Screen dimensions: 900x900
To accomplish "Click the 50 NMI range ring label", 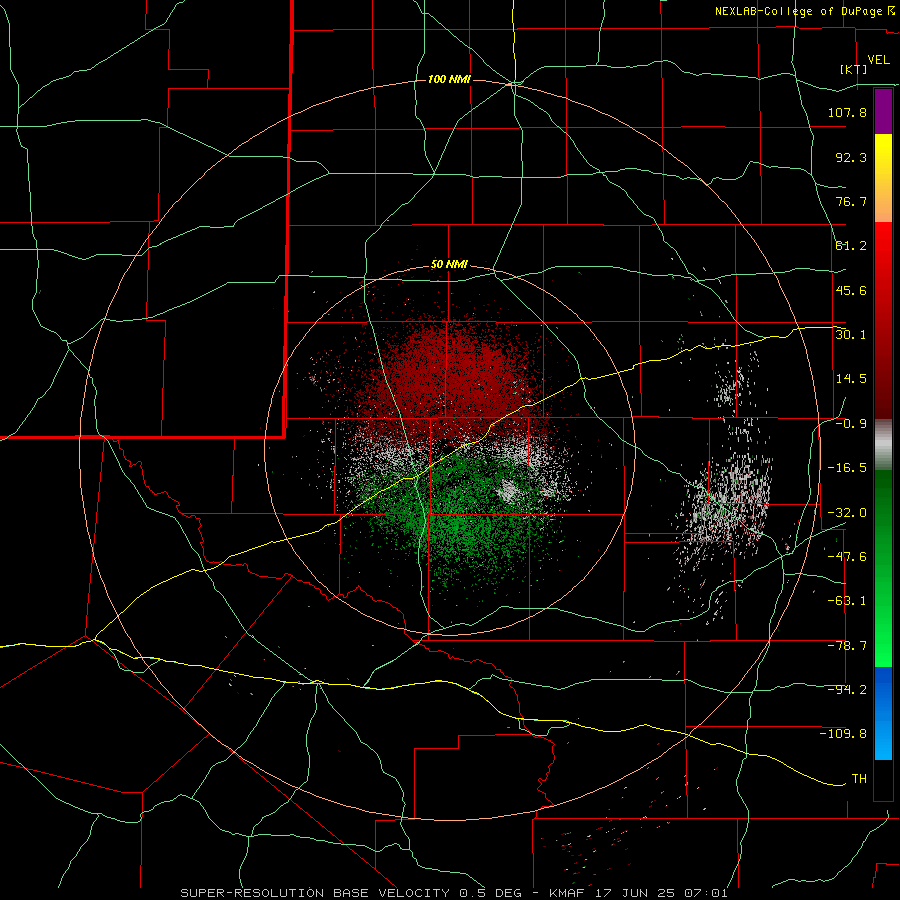I will coord(449,265).
